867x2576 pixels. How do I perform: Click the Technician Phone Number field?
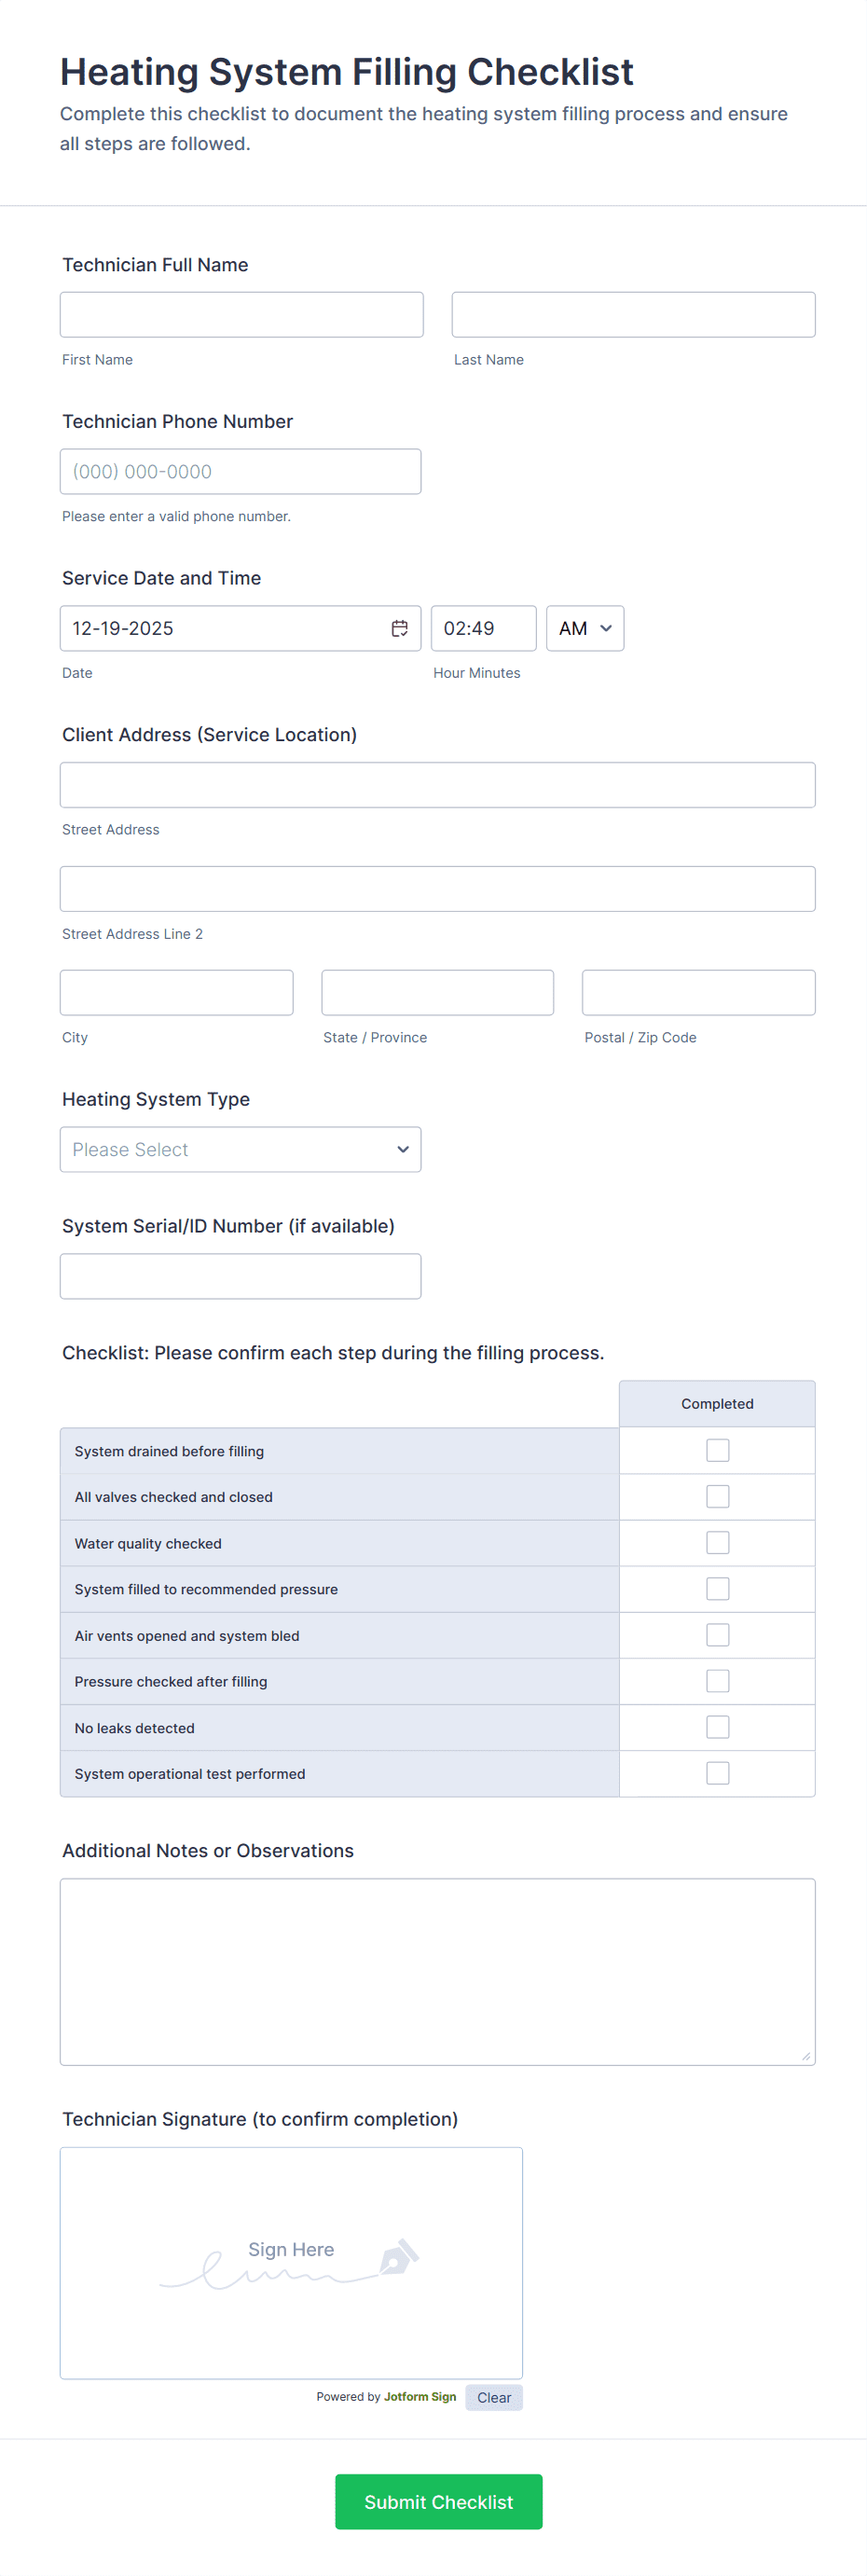click(240, 471)
